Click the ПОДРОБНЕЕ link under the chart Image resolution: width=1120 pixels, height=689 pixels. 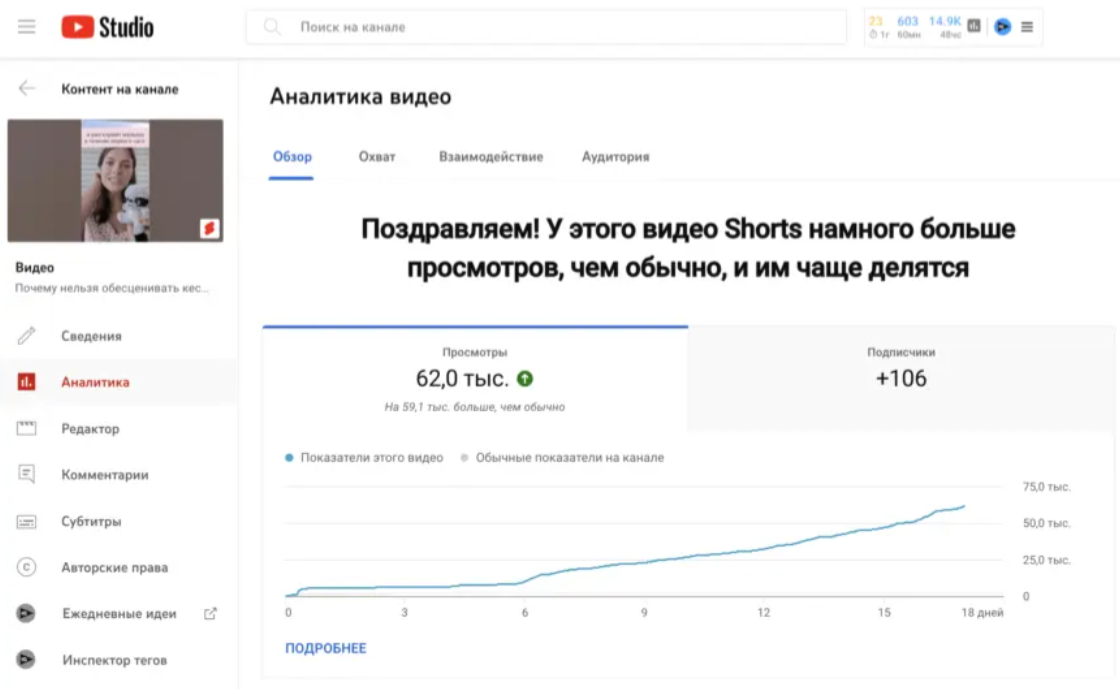(326, 648)
